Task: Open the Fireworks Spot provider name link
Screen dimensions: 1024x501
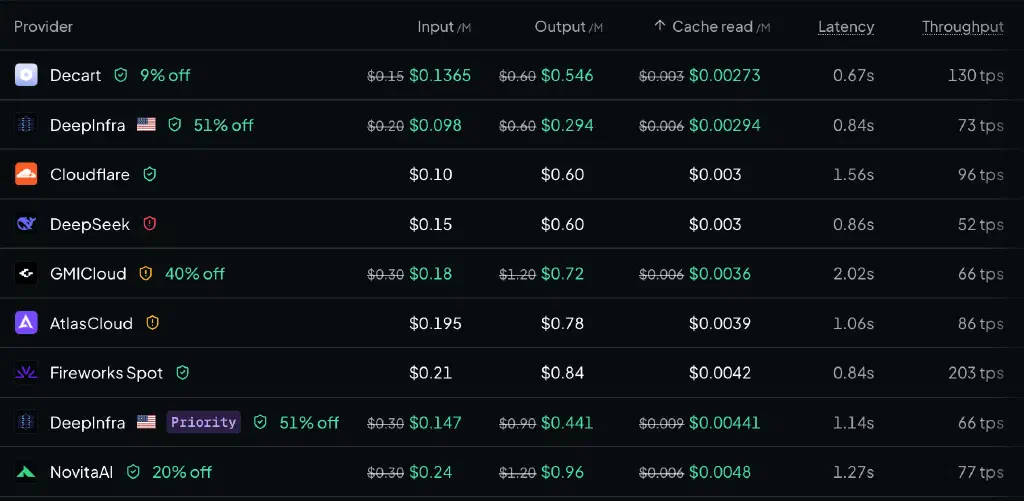Action: (x=106, y=373)
